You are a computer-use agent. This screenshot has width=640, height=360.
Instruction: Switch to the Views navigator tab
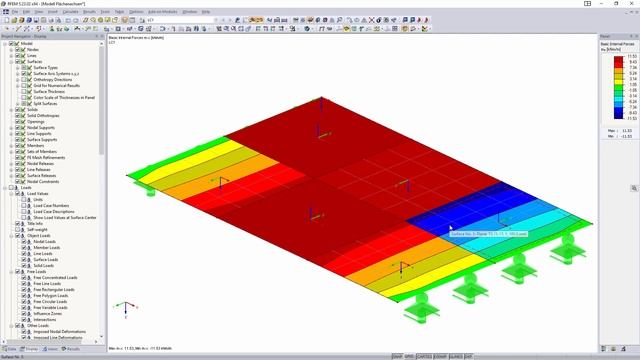[x=50, y=349]
